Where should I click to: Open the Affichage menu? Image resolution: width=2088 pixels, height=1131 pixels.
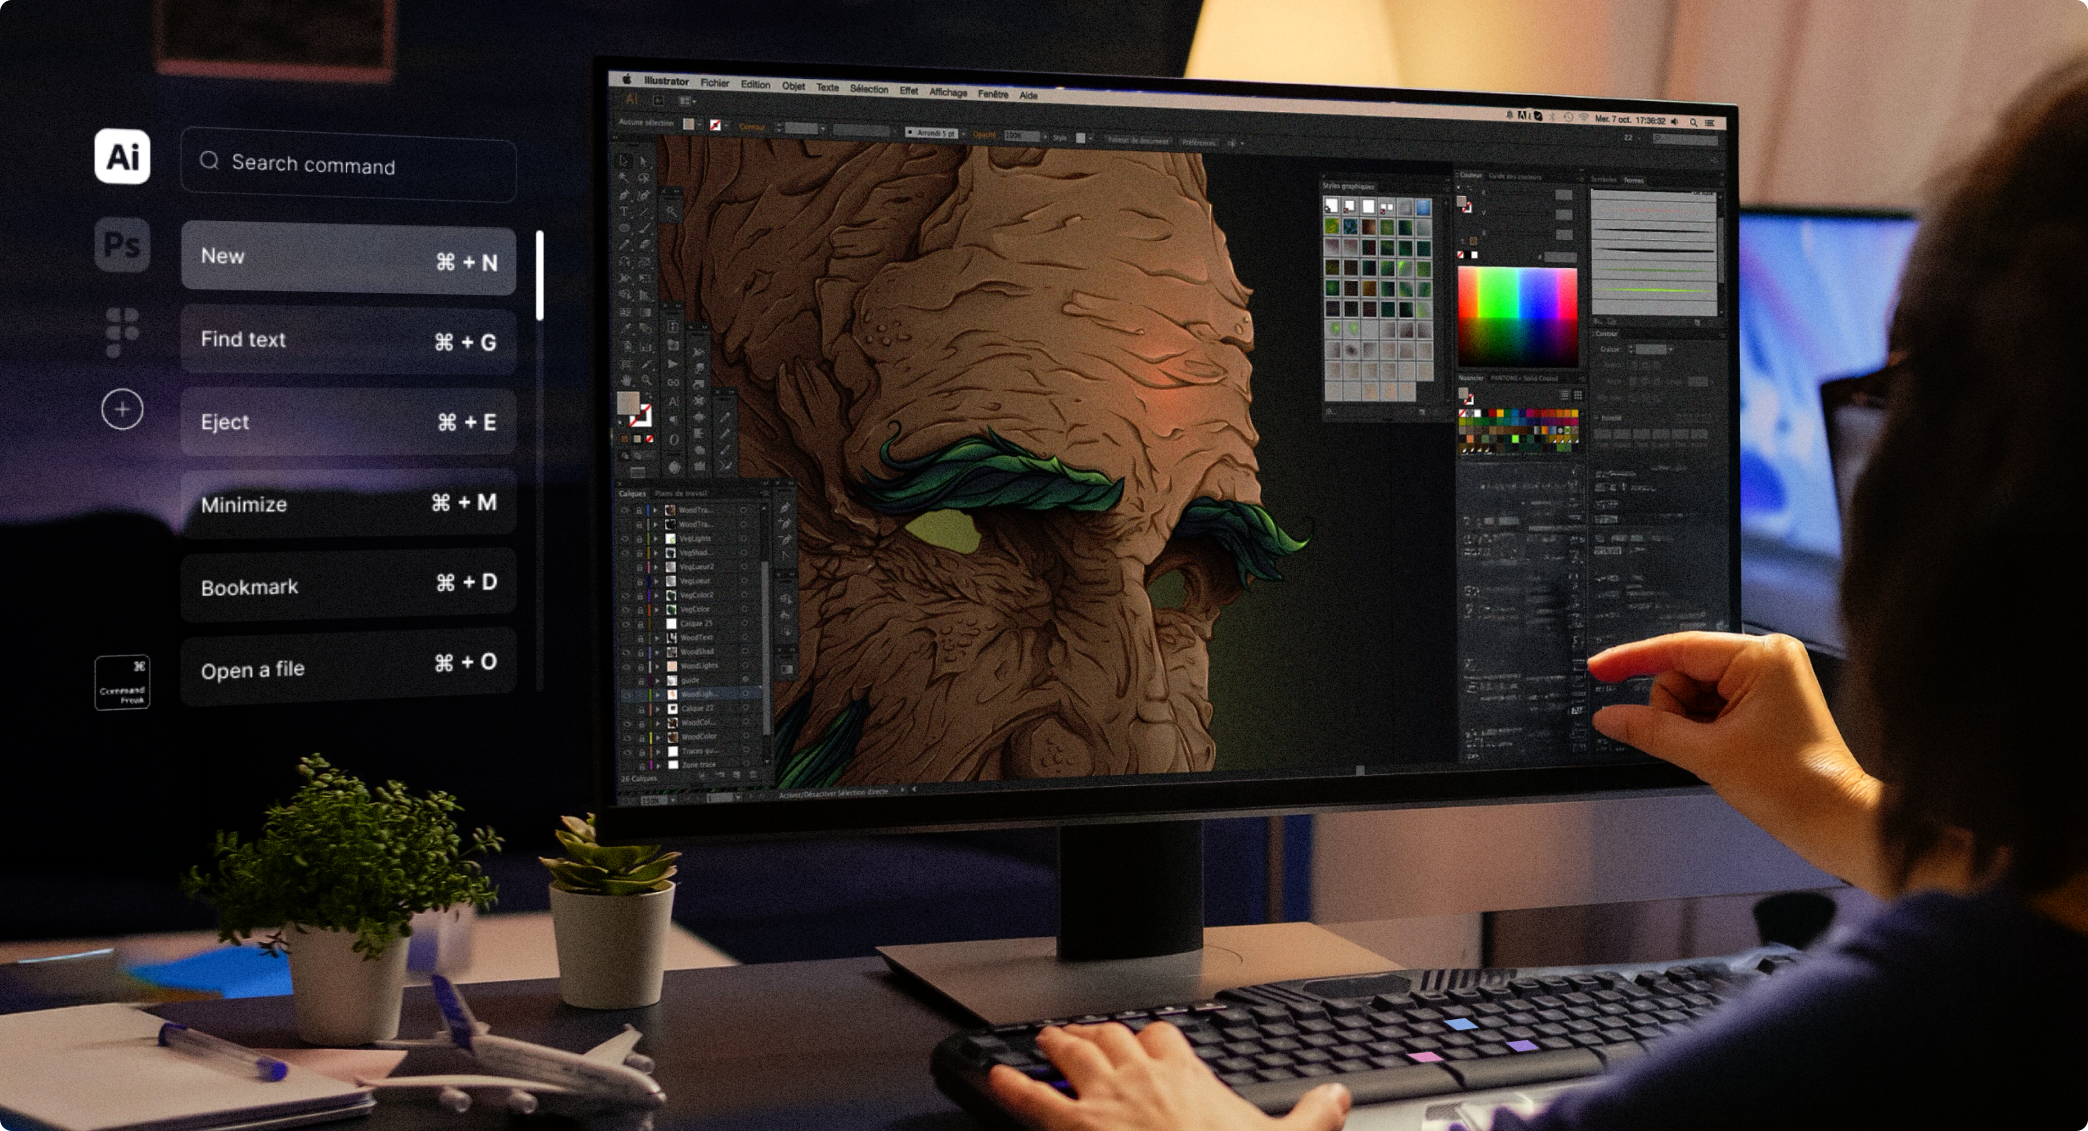[x=948, y=92]
